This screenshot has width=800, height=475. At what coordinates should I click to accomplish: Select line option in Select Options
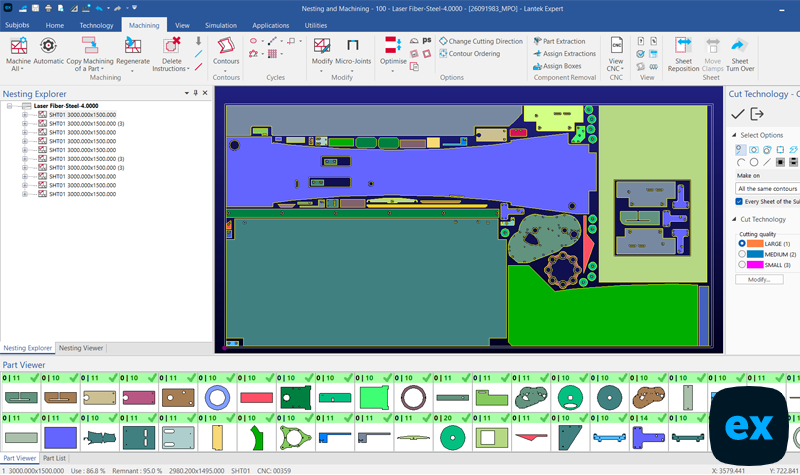coord(767,162)
